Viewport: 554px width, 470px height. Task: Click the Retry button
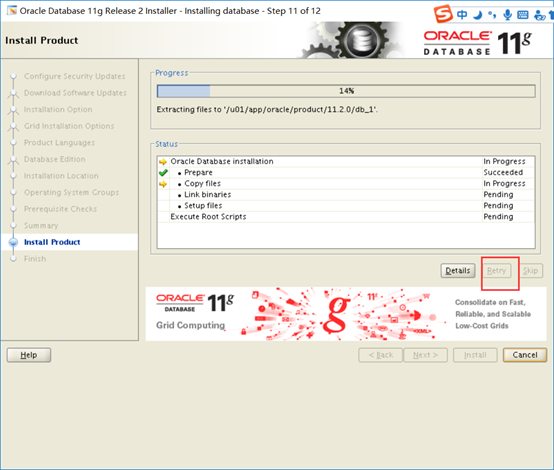tap(496, 271)
